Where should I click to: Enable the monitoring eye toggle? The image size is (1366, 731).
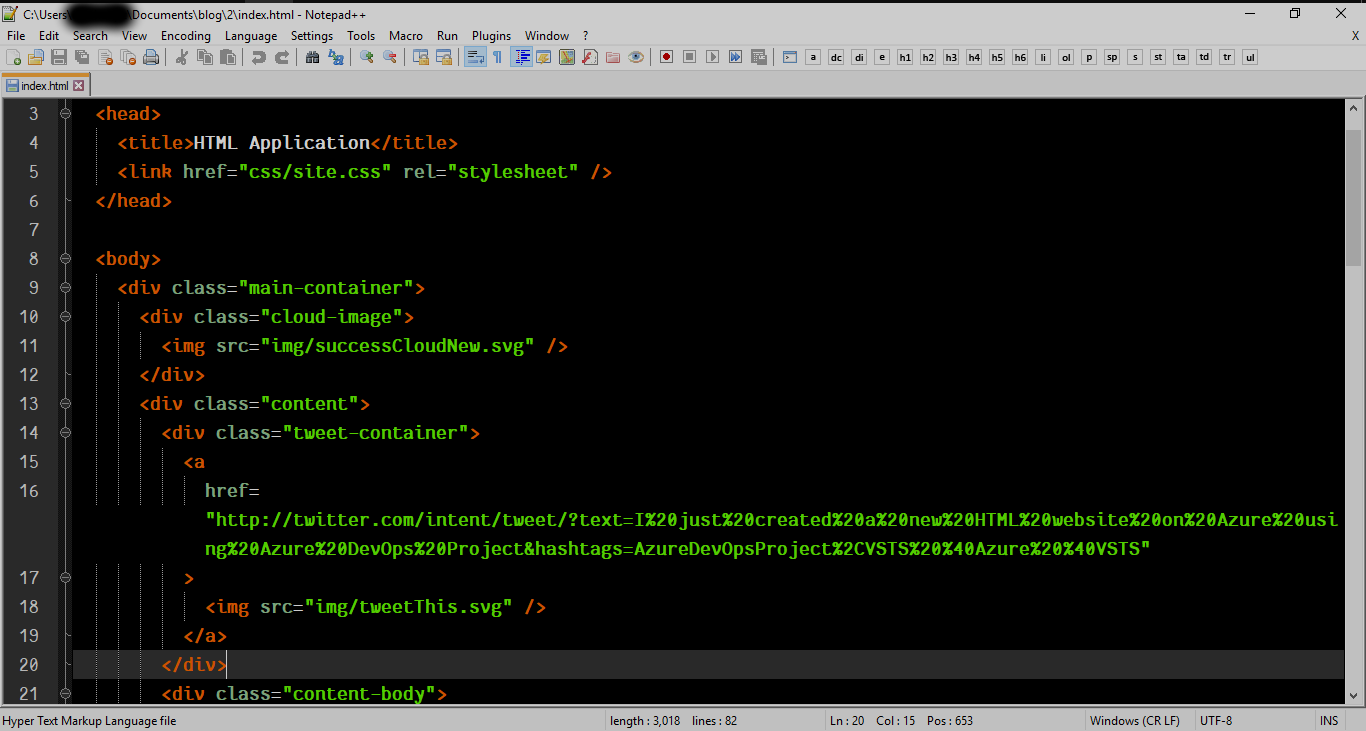pos(636,57)
